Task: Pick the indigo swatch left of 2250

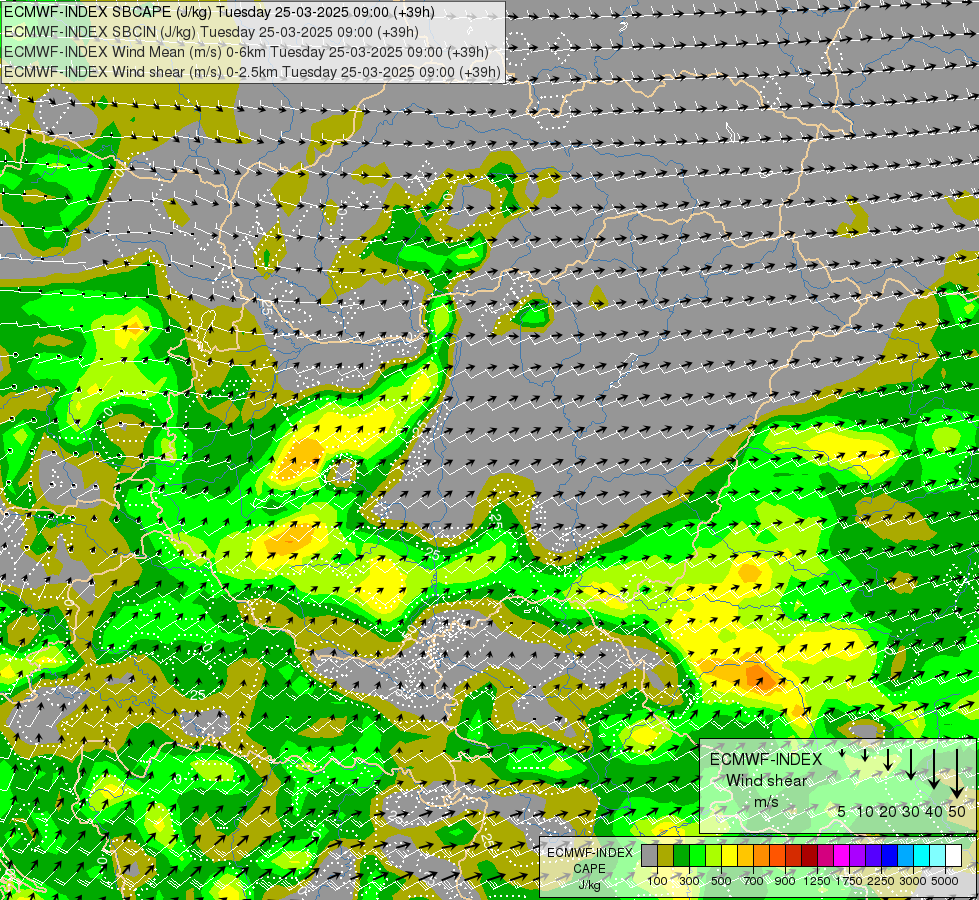Action: [x=873, y=856]
